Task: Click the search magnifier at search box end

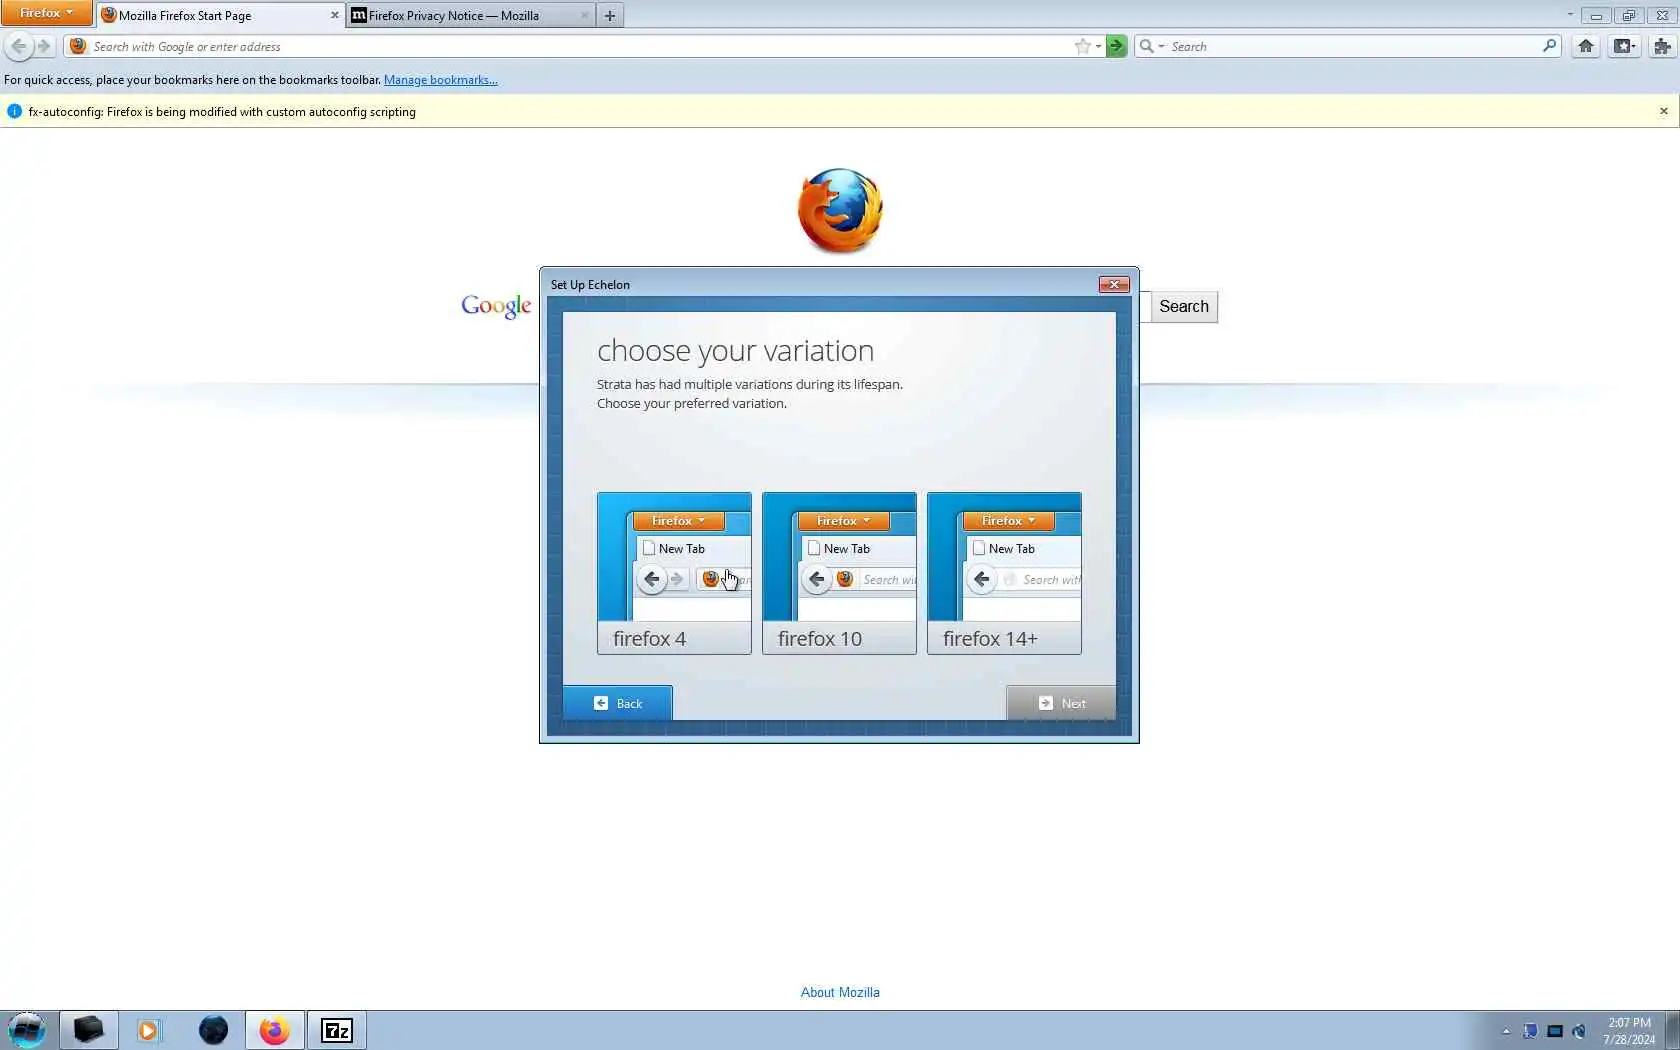Action: [1550, 46]
